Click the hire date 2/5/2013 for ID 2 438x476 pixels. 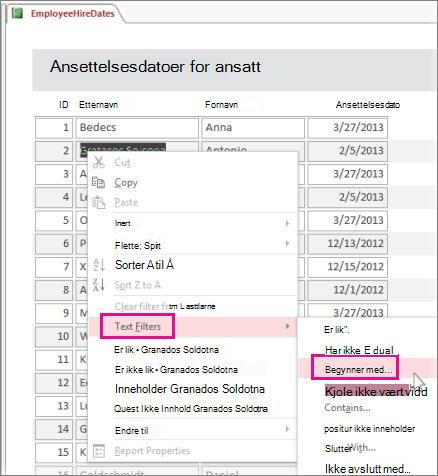tap(347, 151)
